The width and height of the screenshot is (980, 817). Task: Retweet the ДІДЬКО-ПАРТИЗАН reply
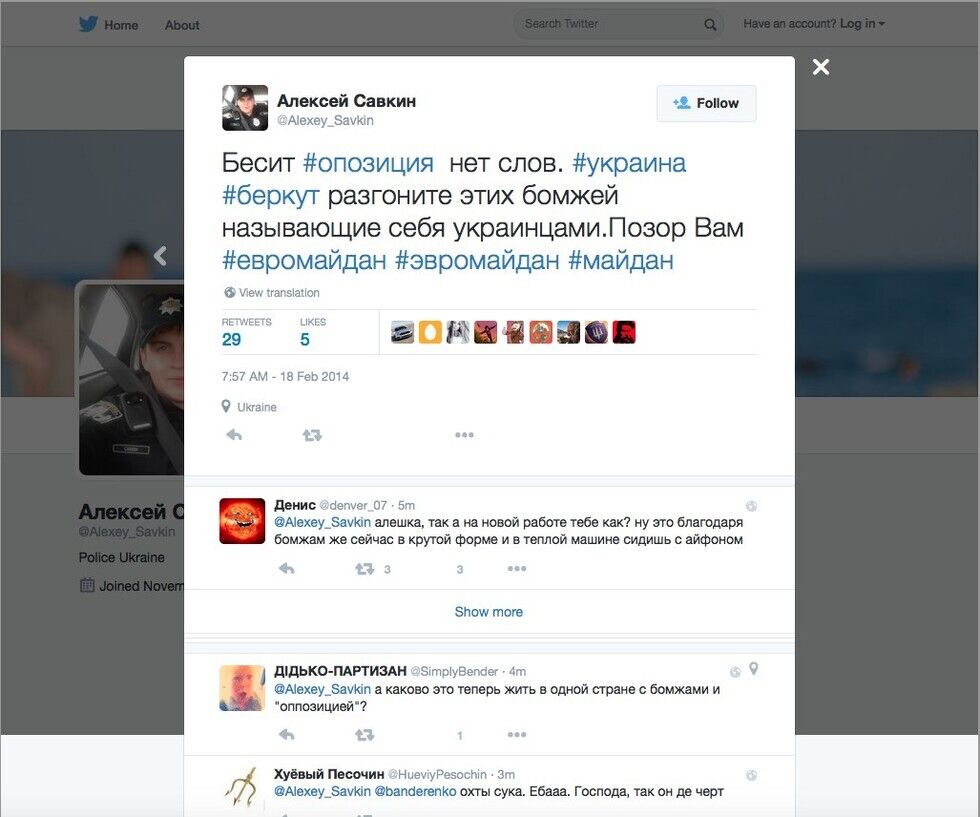pyautogui.click(x=364, y=734)
